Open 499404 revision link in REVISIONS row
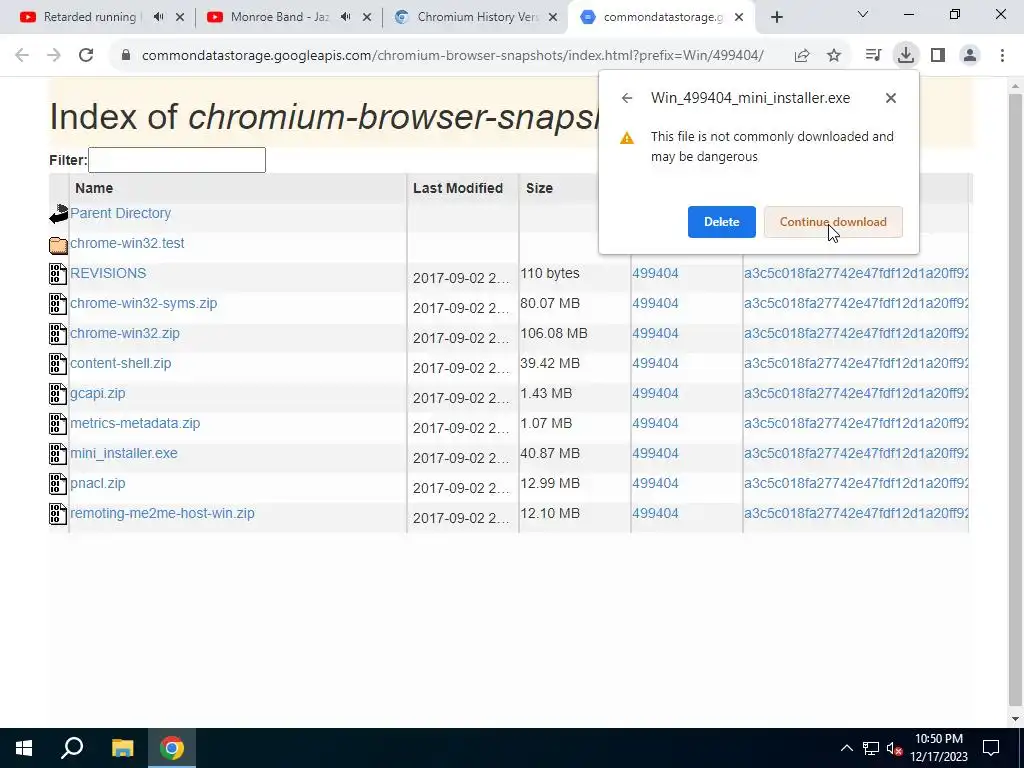Viewport: 1024px width, 768px height. coord(655,274)
